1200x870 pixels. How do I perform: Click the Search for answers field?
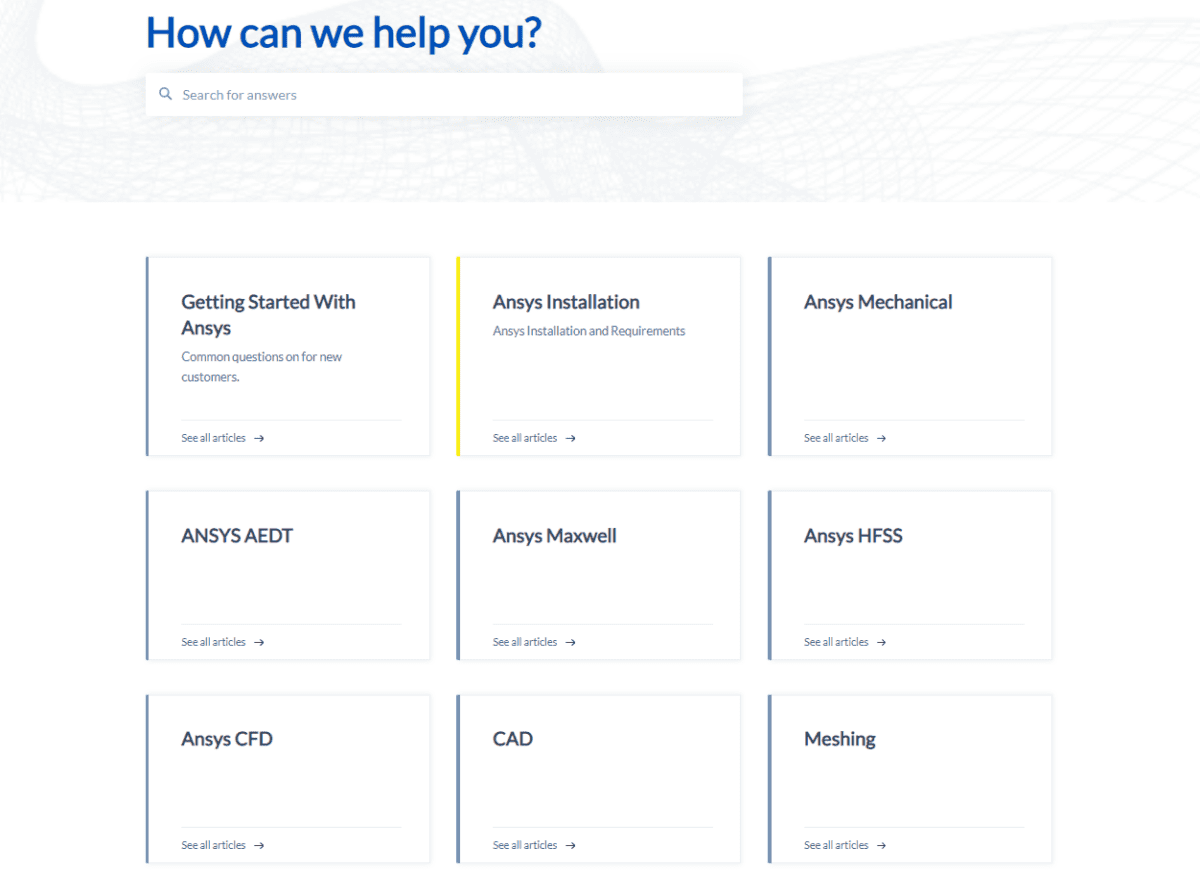tap(450, 95)
